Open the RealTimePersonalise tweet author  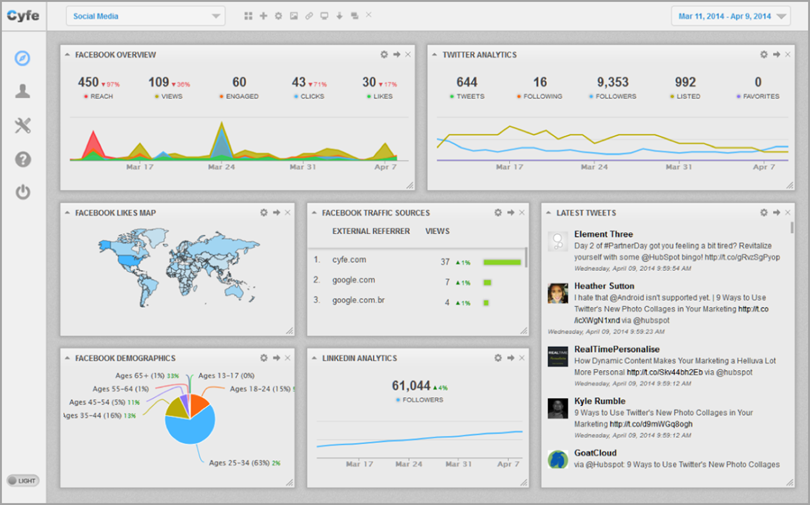point(617,350)
